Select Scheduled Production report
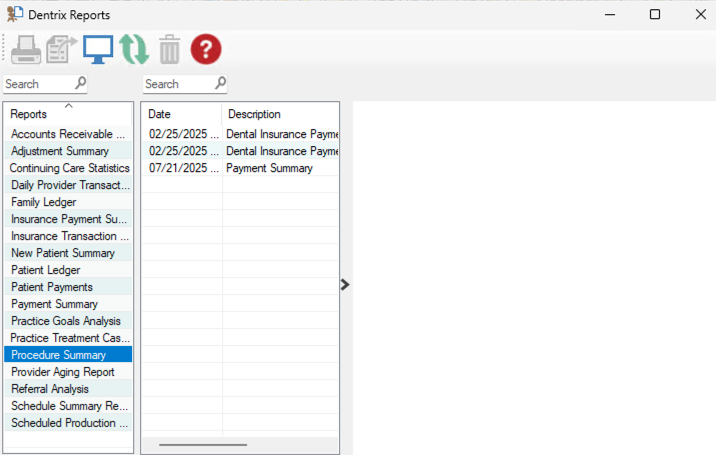Image resolution: width=716 pixels, height=455 pixels. [68, 423]
